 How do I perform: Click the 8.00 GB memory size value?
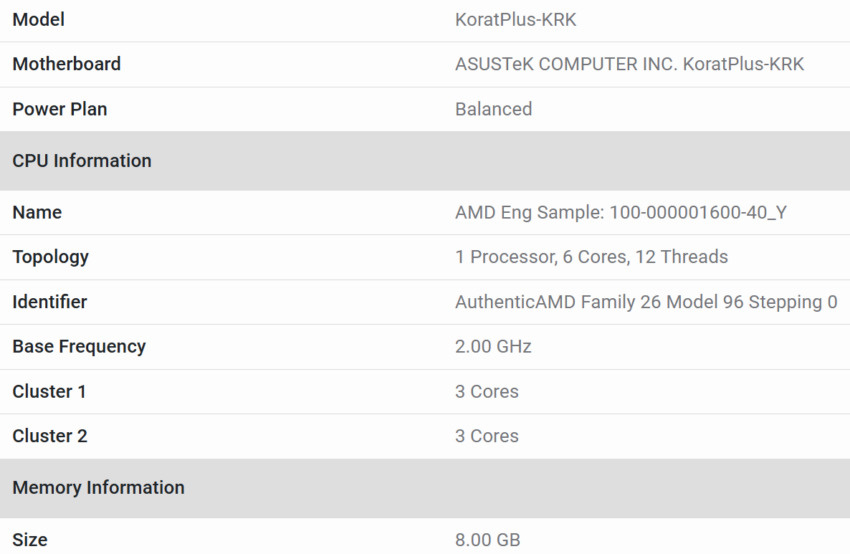pyautogui.click(x=487, y=540)
